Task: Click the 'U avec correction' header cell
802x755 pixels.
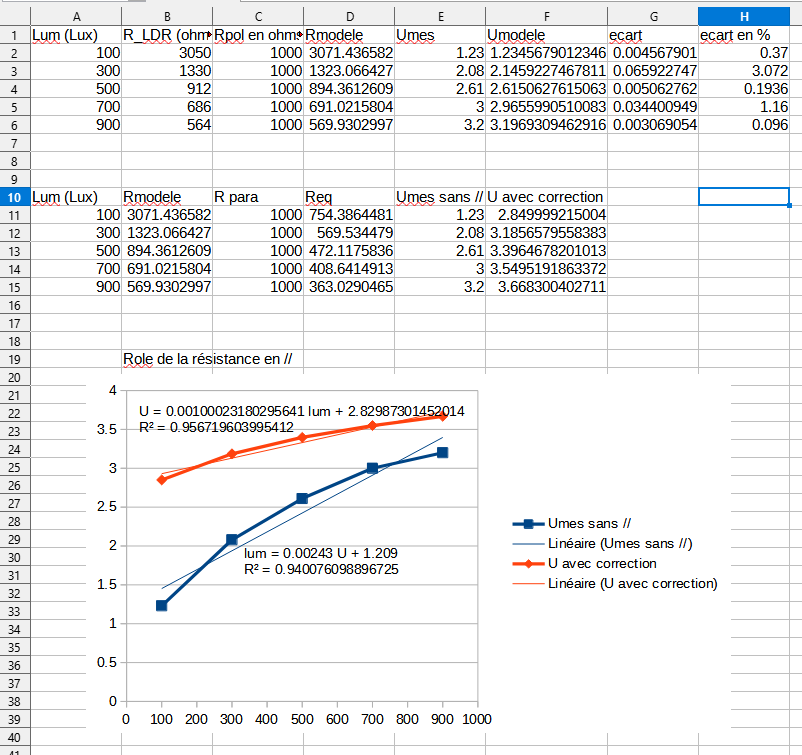Action: 546,197
